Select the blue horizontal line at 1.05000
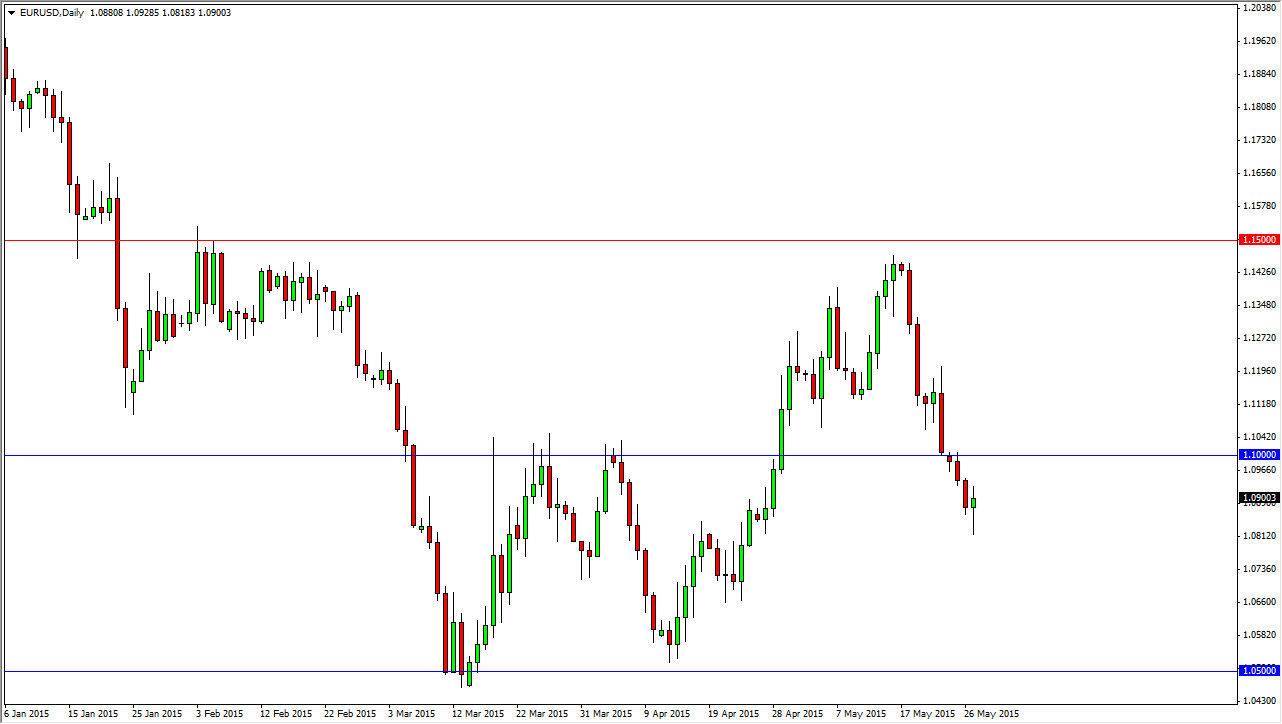This screenshot has width=1282, height=724. click(x=619, y=671)
